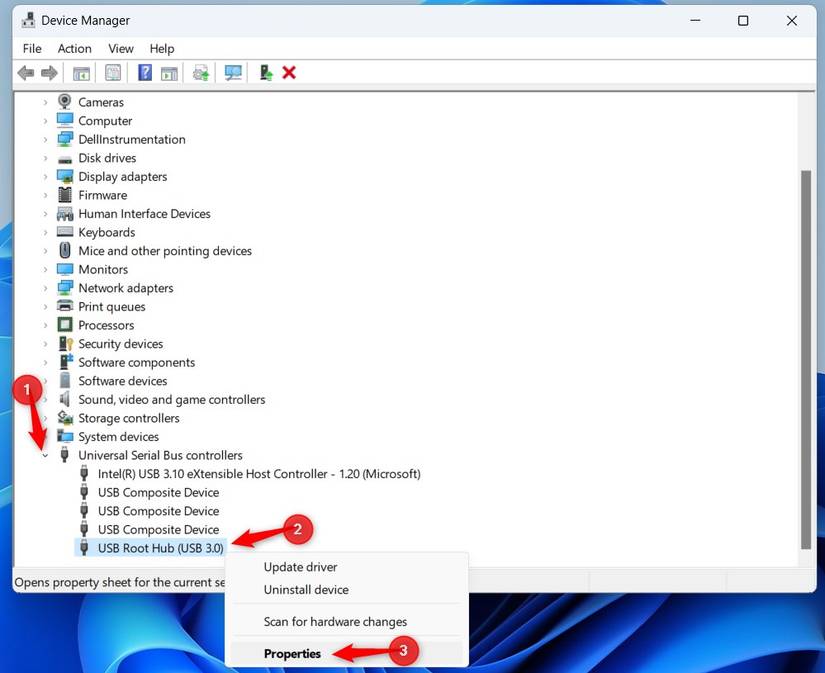
Task: Click the Forward navigation arrow
Action: pos(47,72)
